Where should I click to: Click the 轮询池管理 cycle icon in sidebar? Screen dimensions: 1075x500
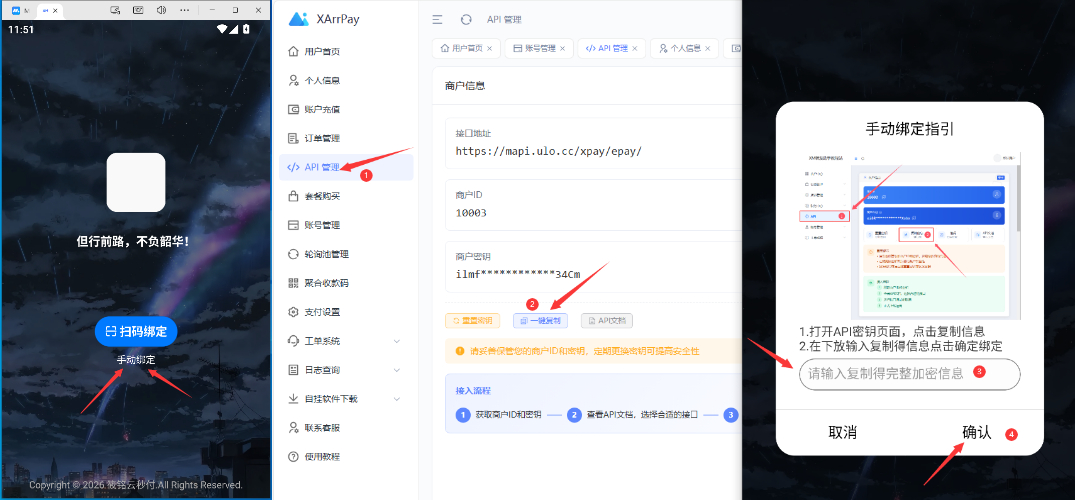293,254
